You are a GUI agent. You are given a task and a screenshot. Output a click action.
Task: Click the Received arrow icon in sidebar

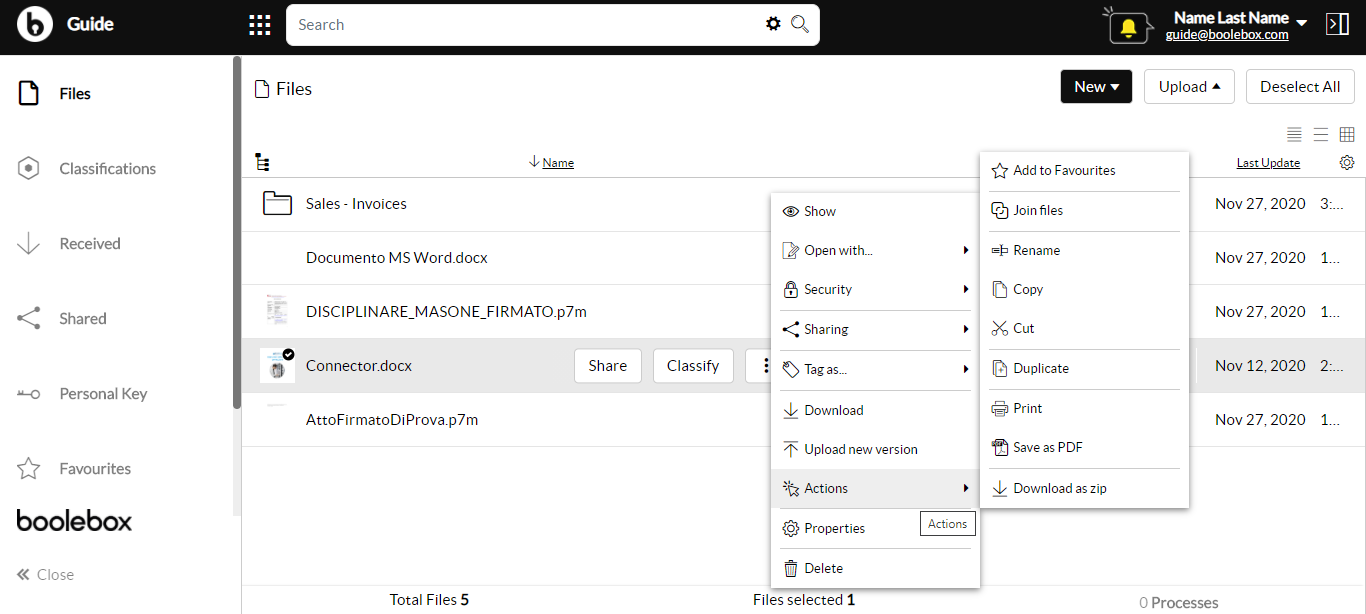tap(29, 243)
